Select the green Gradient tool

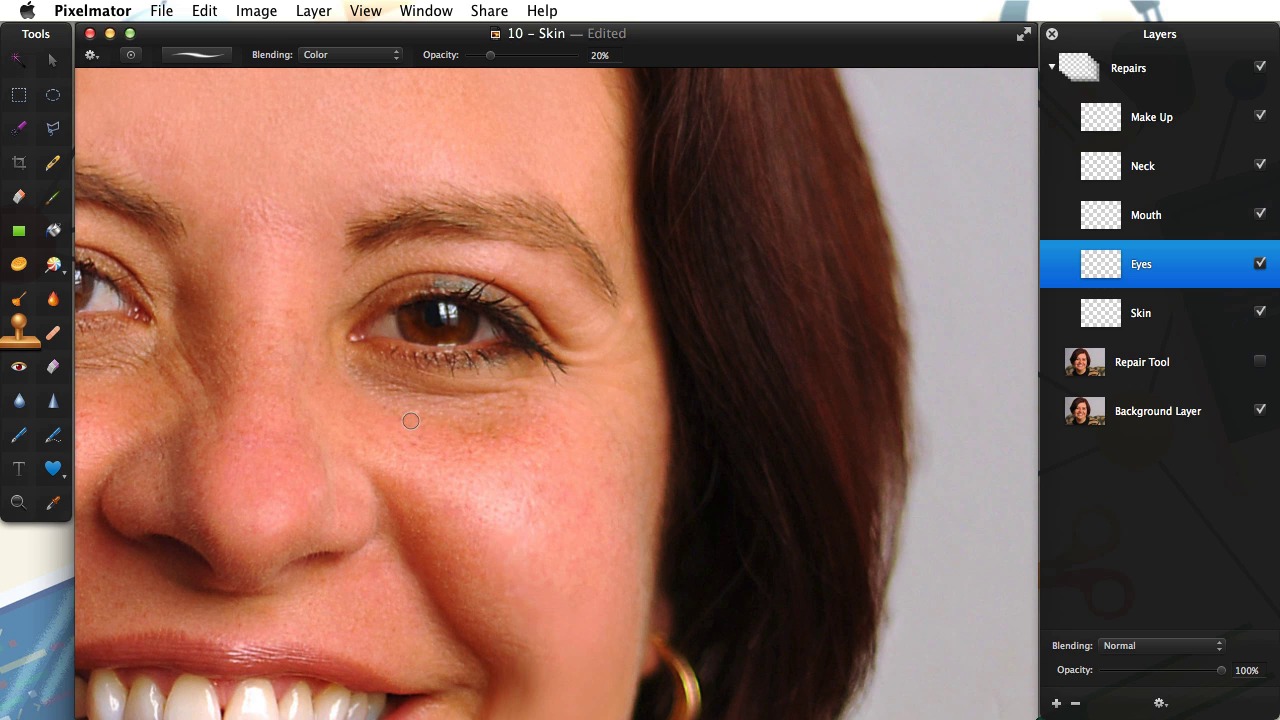18,231
